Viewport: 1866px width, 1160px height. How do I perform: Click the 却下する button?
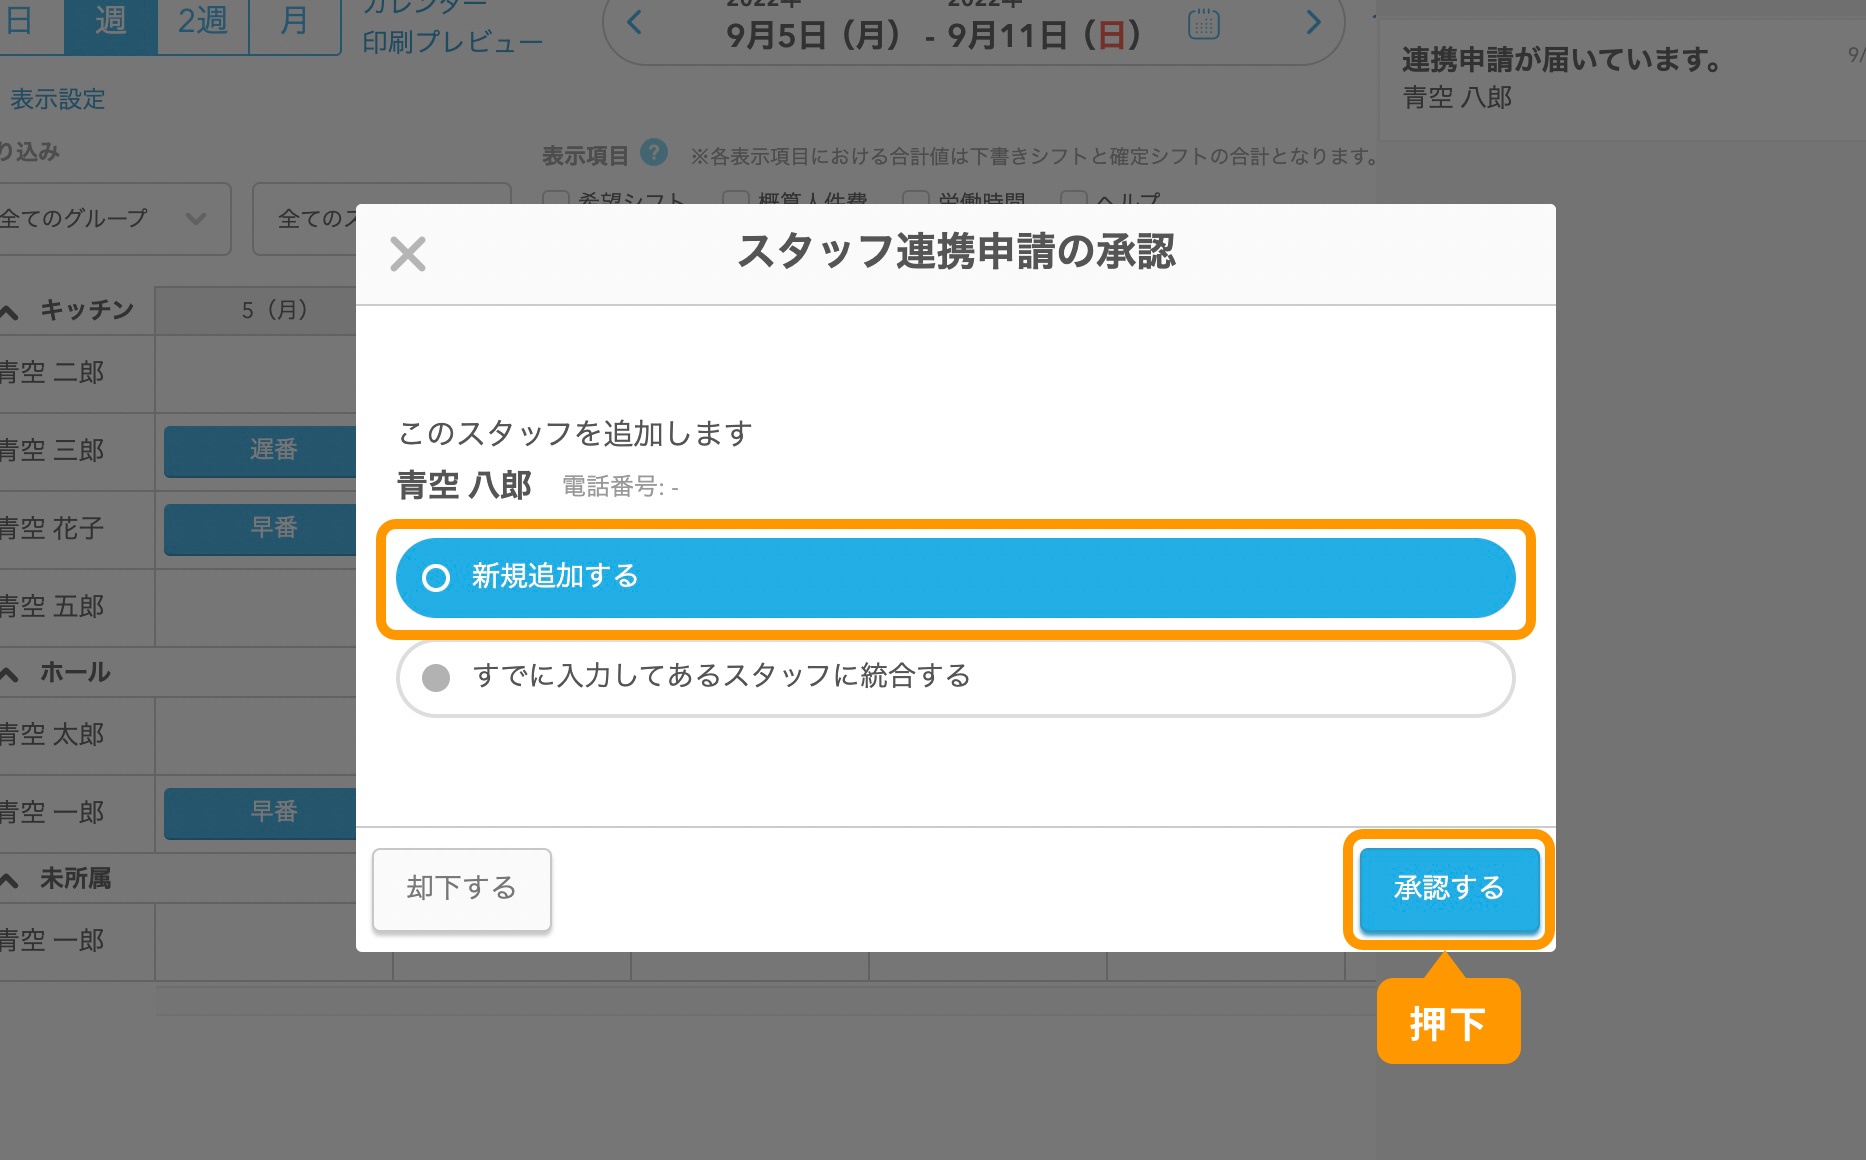click(x=461, y=889)
